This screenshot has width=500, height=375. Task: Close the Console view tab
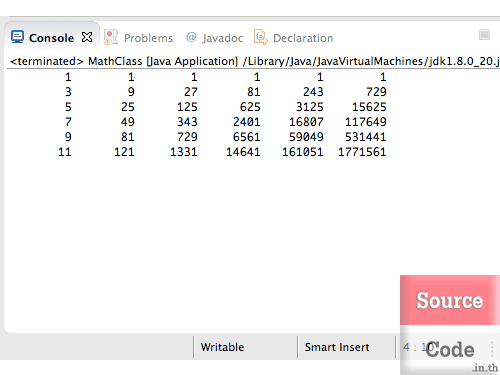click(x=87, y=37)
